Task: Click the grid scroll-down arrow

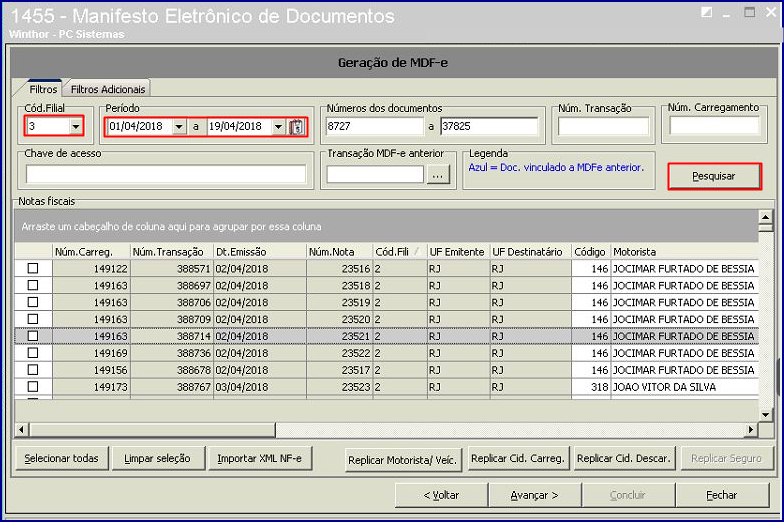Action: (x=766, y=414)
